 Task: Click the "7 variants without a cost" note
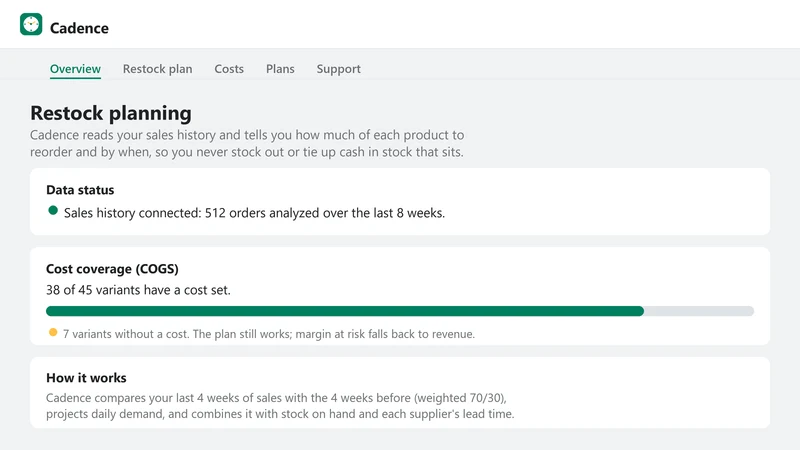(x=269, y=334)
